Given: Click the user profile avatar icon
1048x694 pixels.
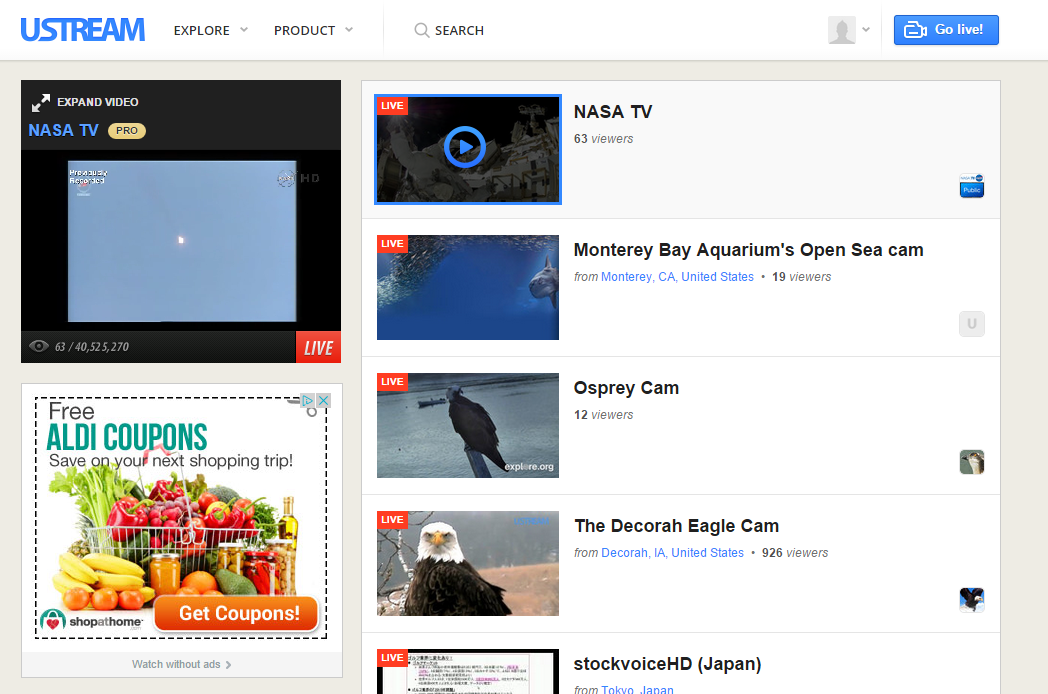Looking at the screenshot, I should tap(842, 30).
